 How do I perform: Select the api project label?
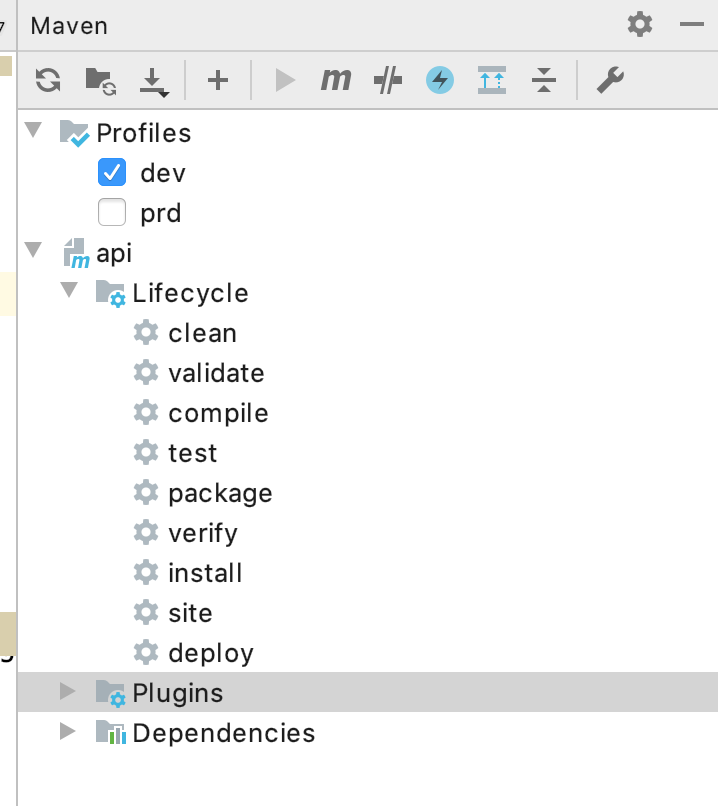point(114,254)
